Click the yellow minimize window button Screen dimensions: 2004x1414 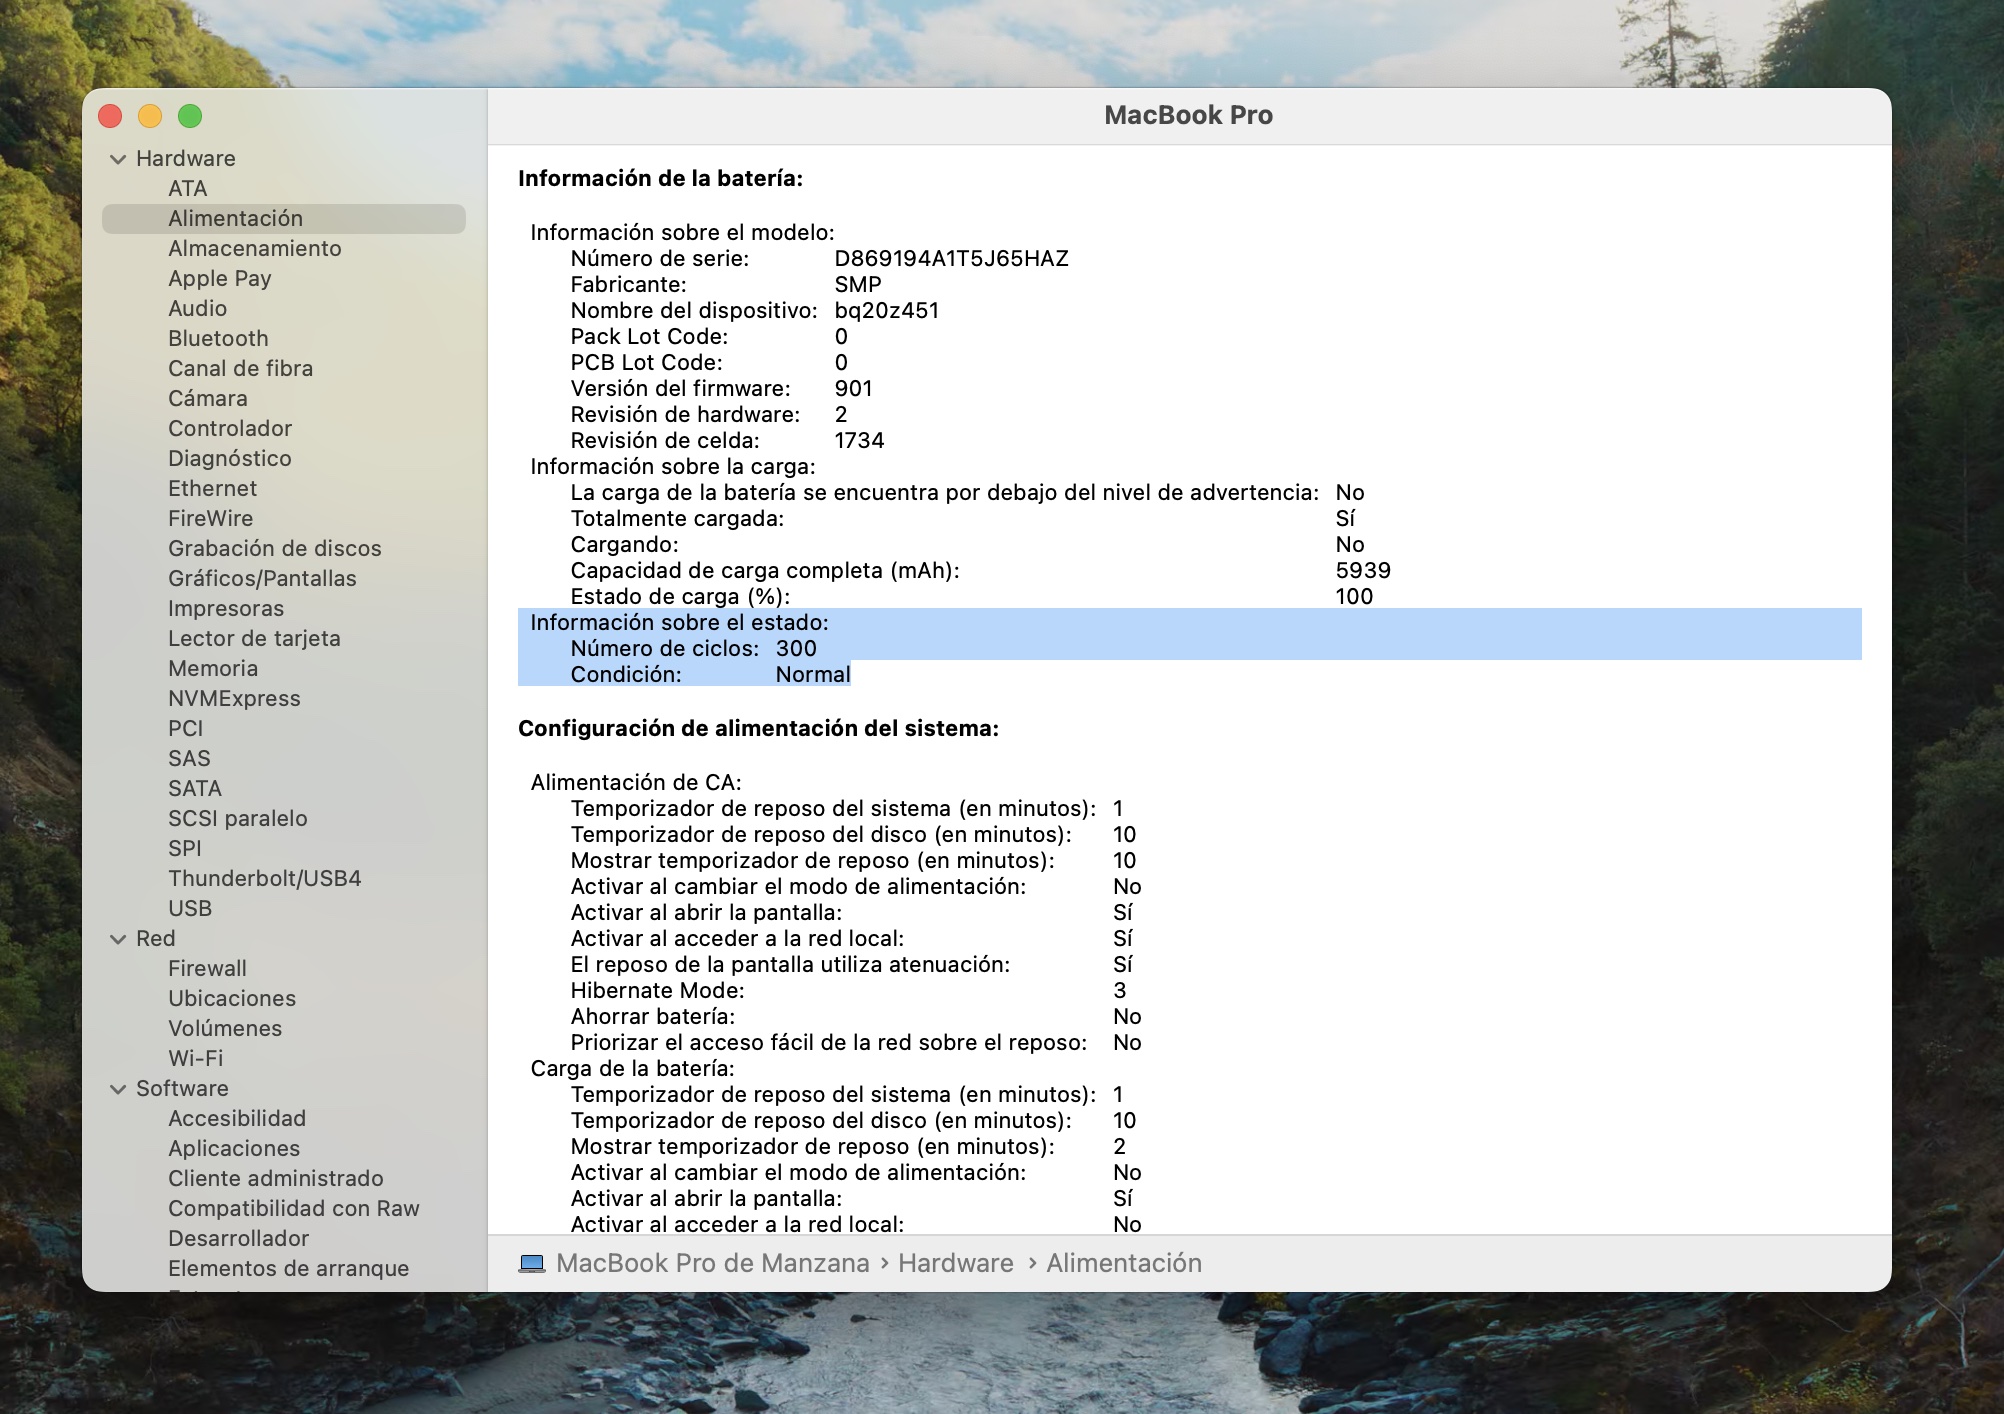(150, 116)
